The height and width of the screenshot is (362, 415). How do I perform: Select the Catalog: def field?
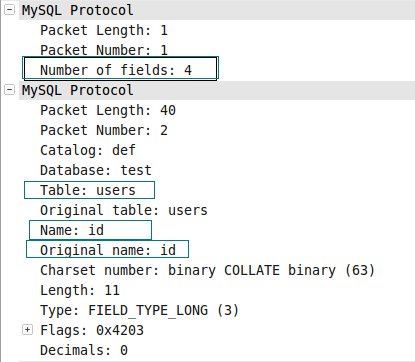[88, 150]
